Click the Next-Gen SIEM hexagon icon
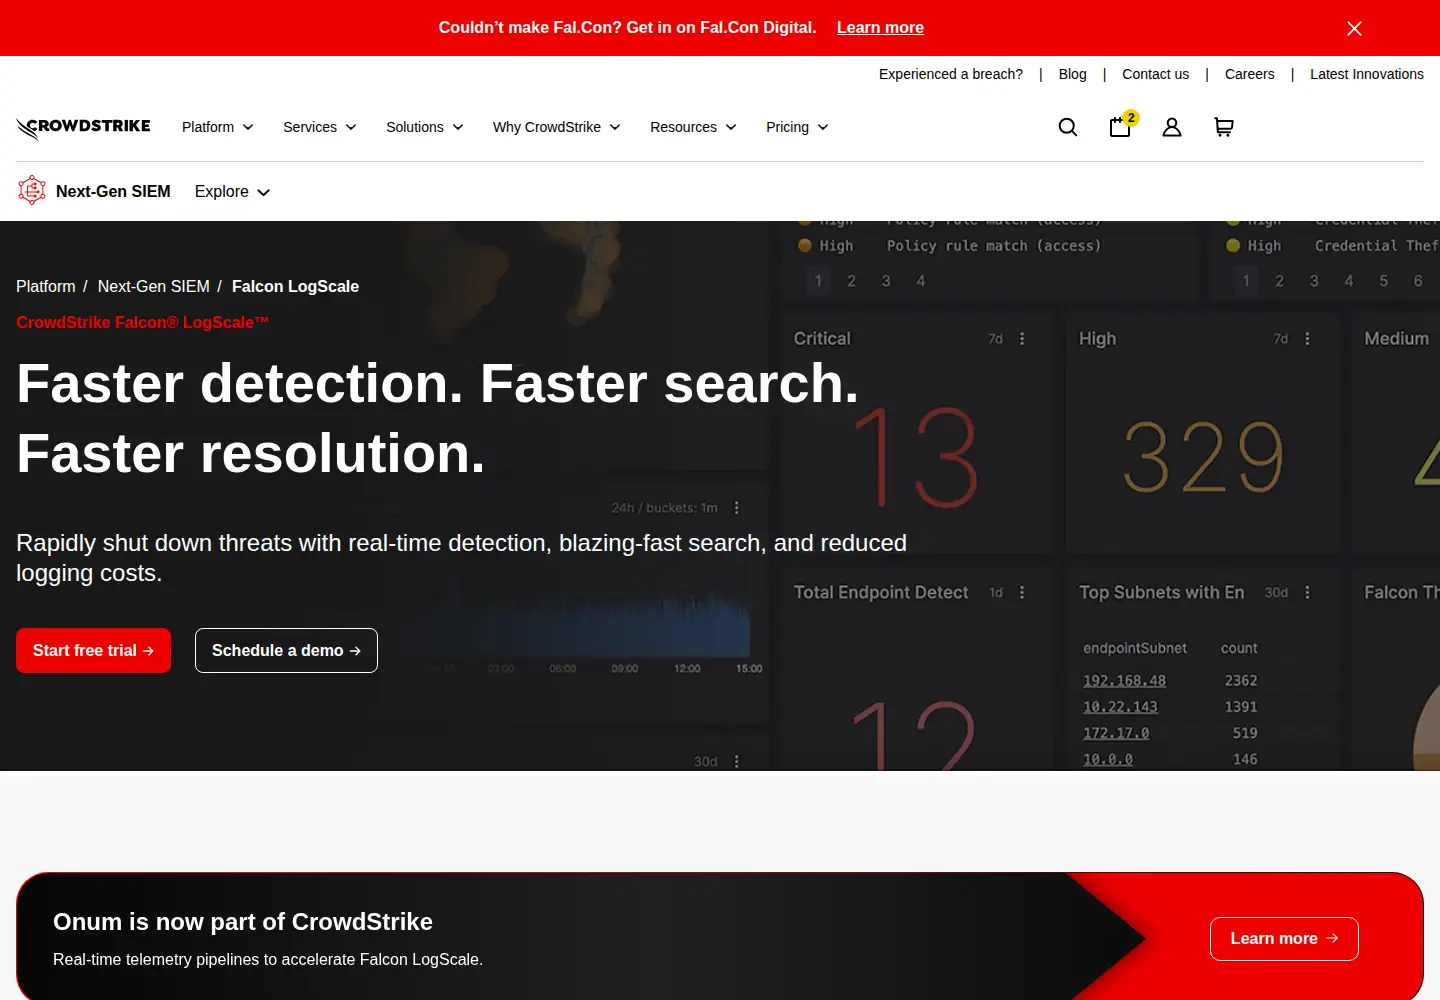Screen dimensions: 1440x1000 click(x=32, y=190)
